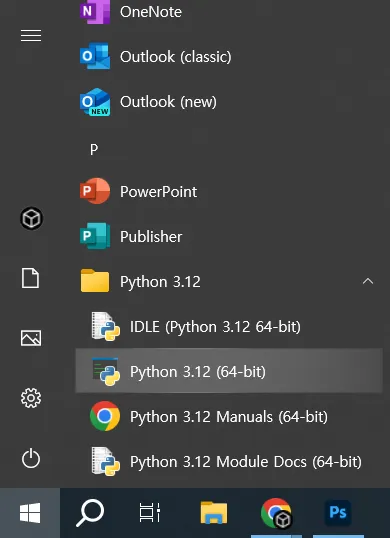Click "Python 3.12 (64-bit)" text
This screenshot has height=538, width=390.
tap(198, 372)
